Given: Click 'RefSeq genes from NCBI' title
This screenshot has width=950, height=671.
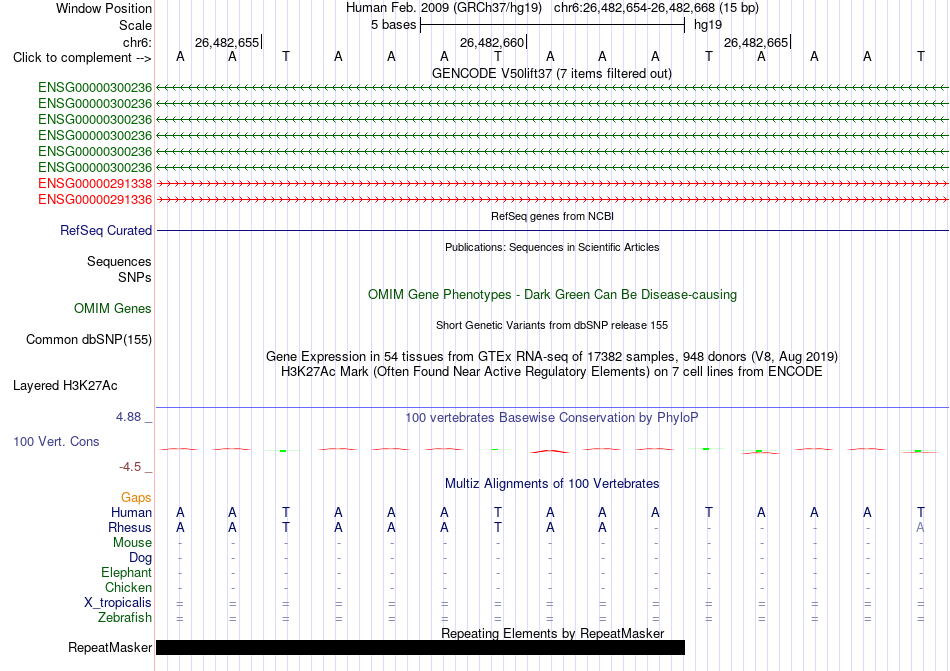Looking at the screenshot, I should click(x=553, y=216).
